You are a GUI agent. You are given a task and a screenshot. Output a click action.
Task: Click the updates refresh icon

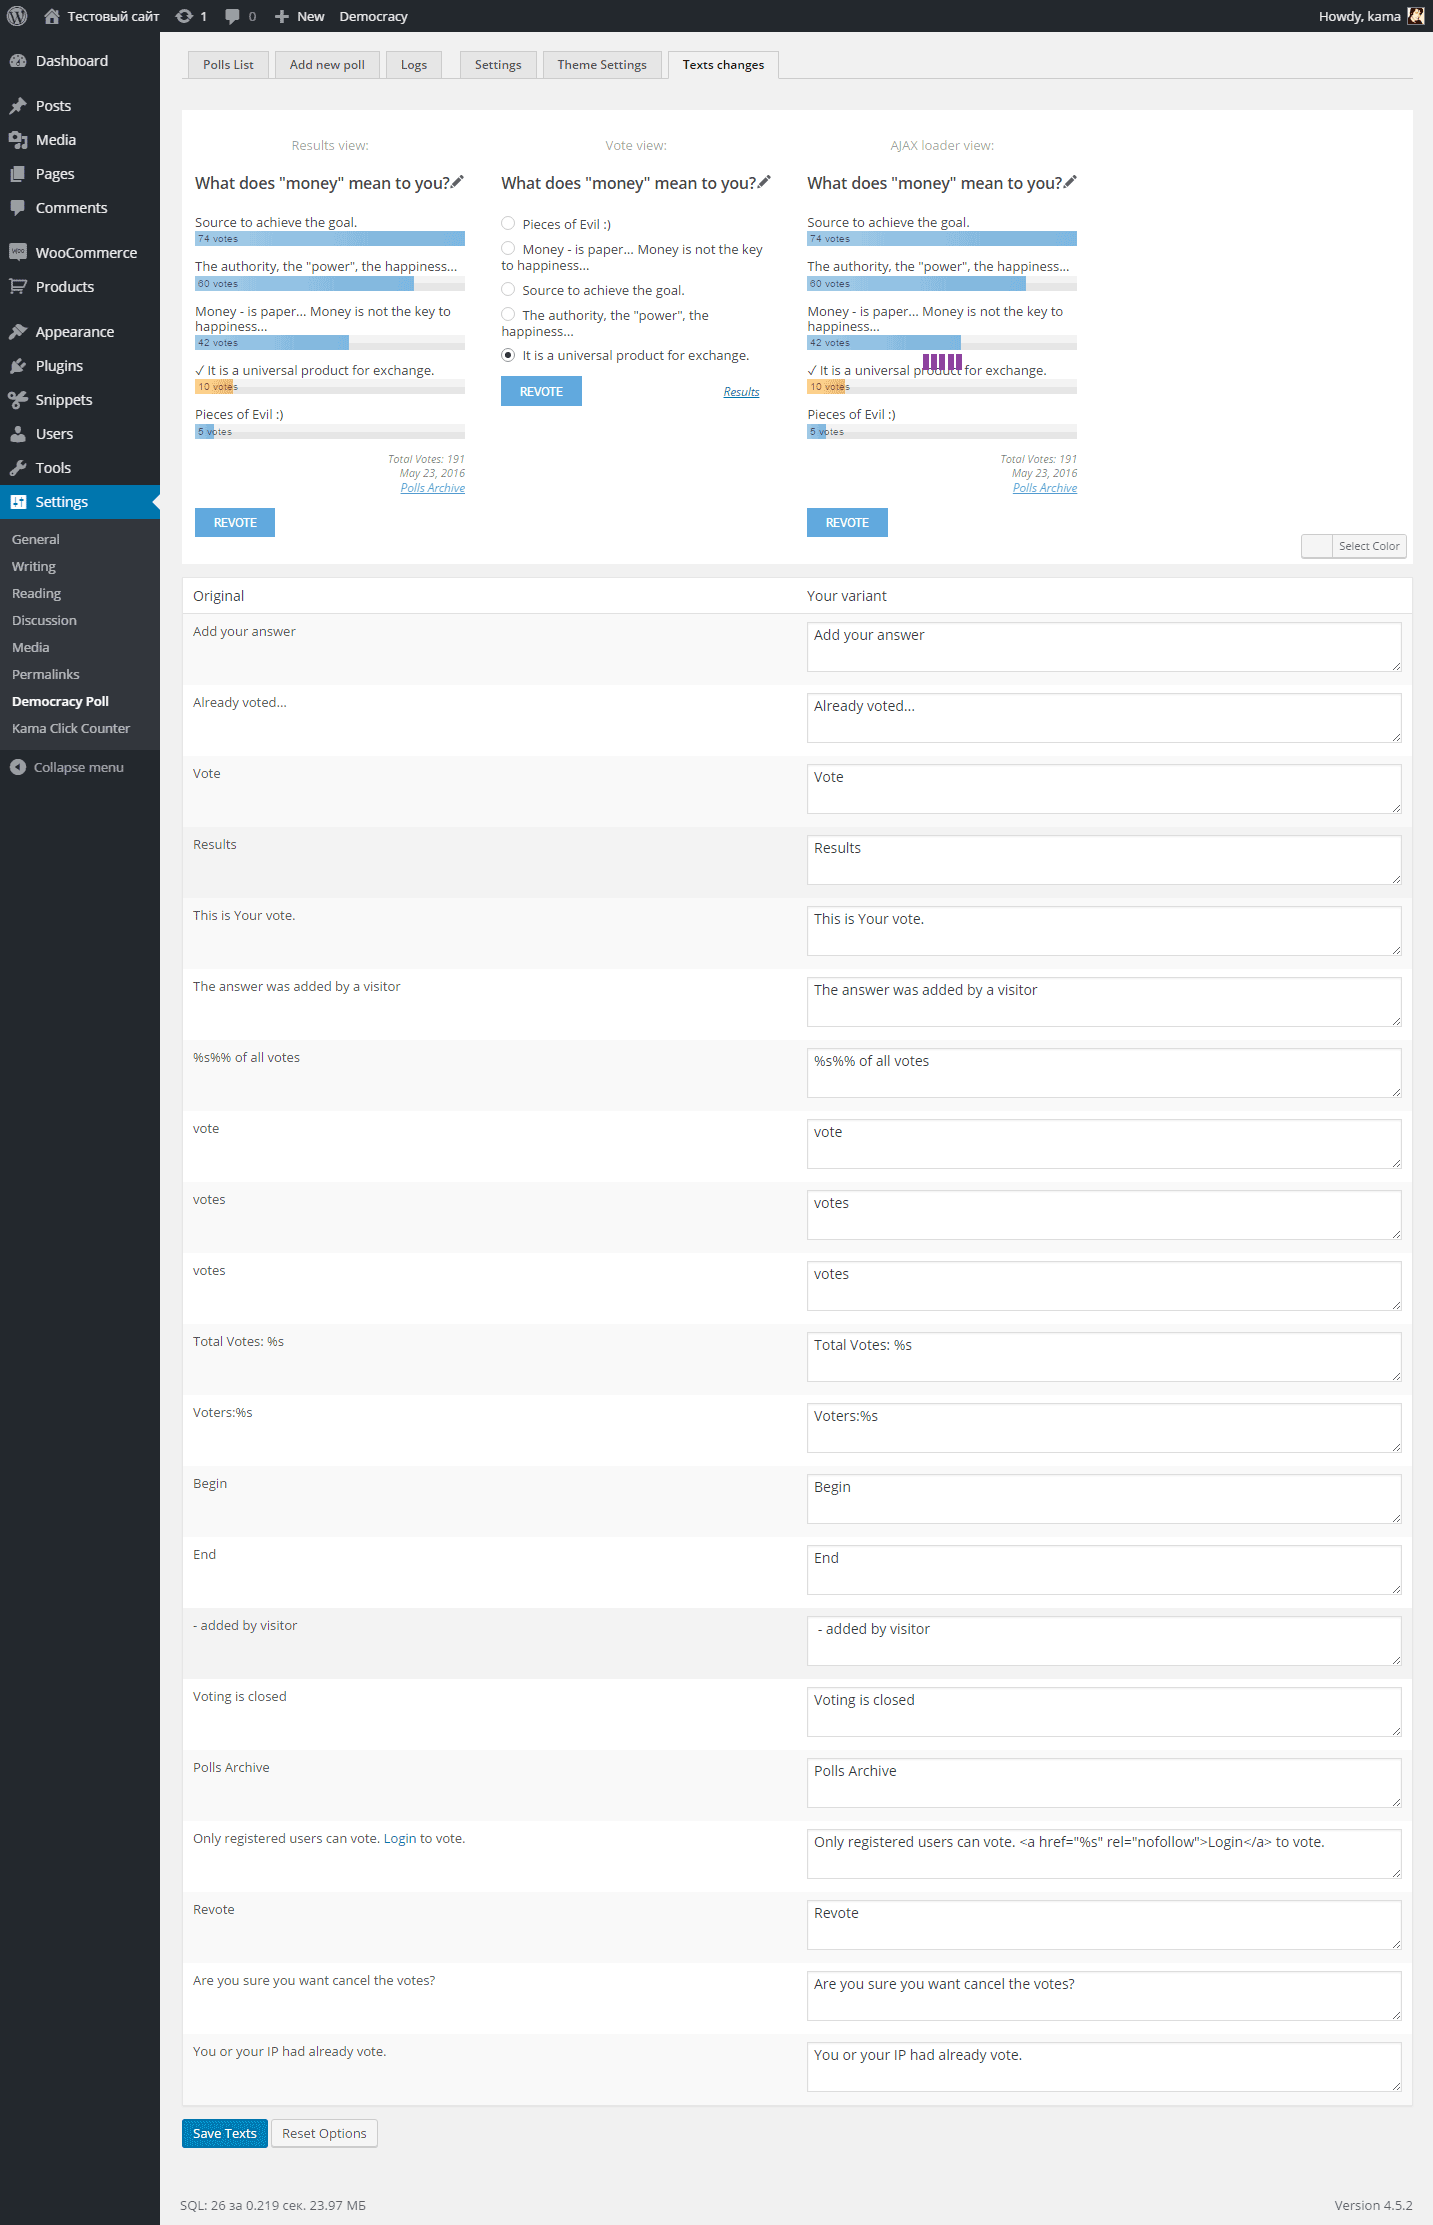(x=184, y=16)
